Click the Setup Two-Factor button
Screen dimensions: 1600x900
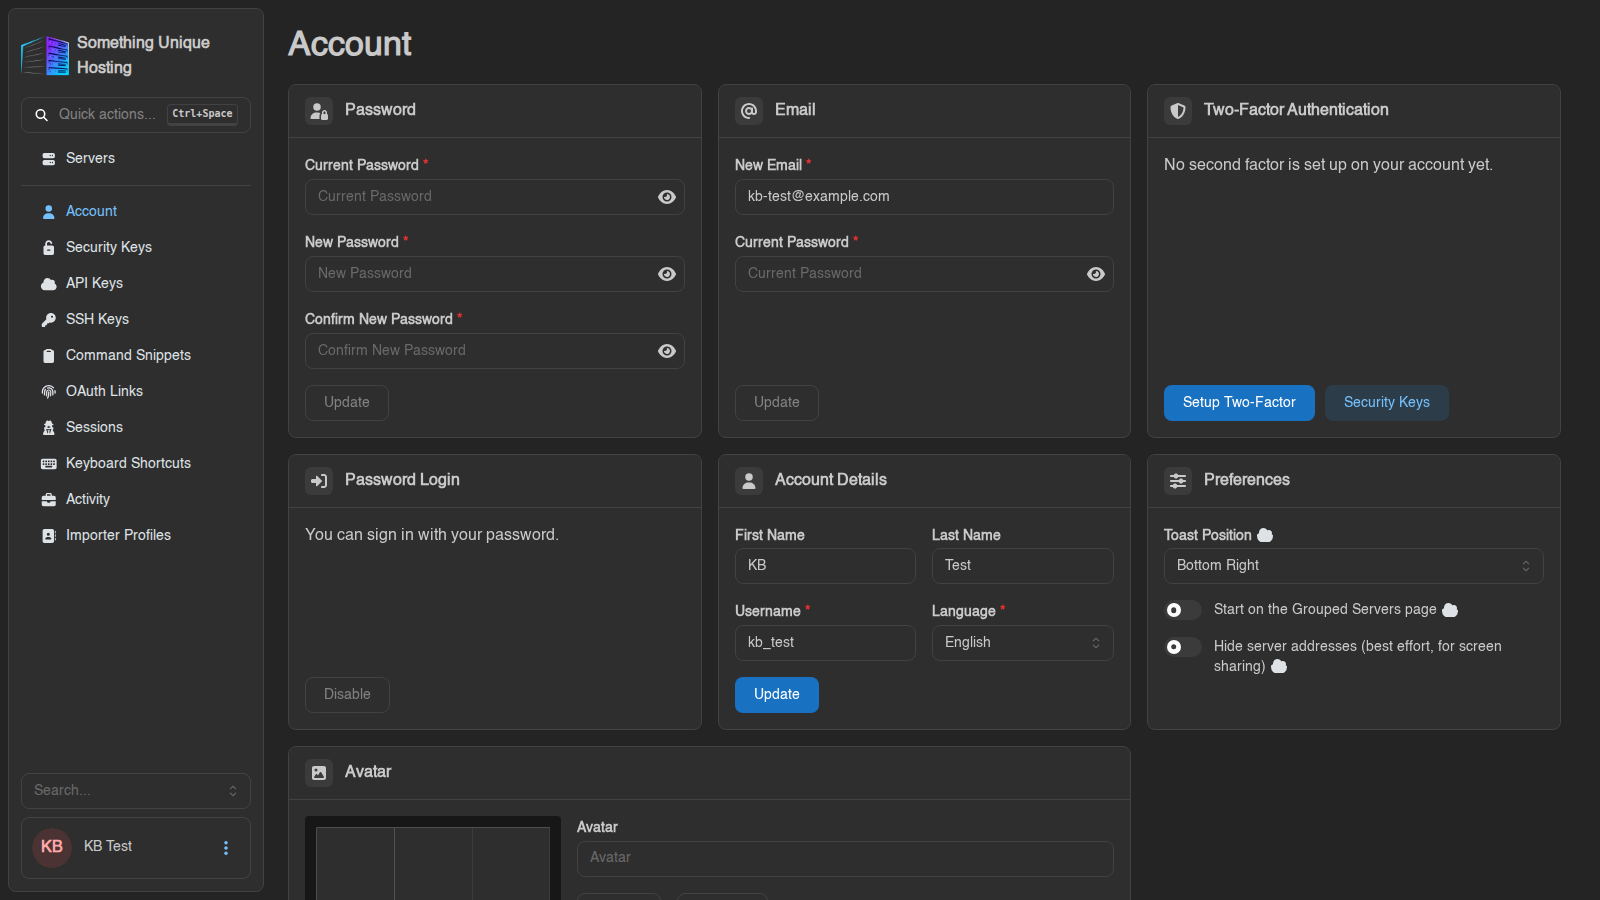click(x=1239, y=403)
